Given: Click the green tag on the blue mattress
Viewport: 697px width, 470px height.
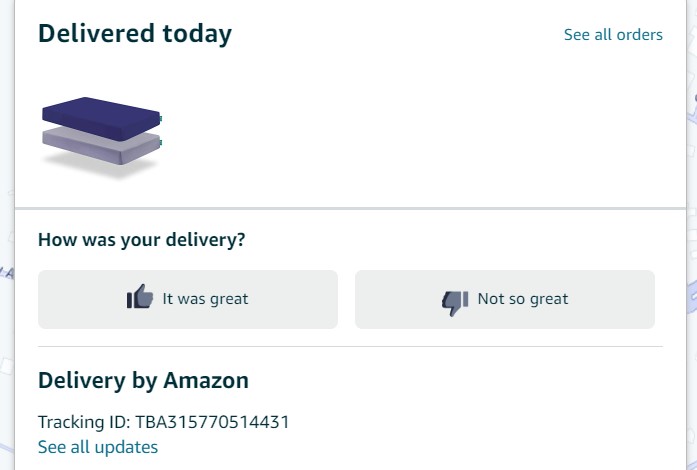Looking at the screenshot, I should (x=160, y=119).
